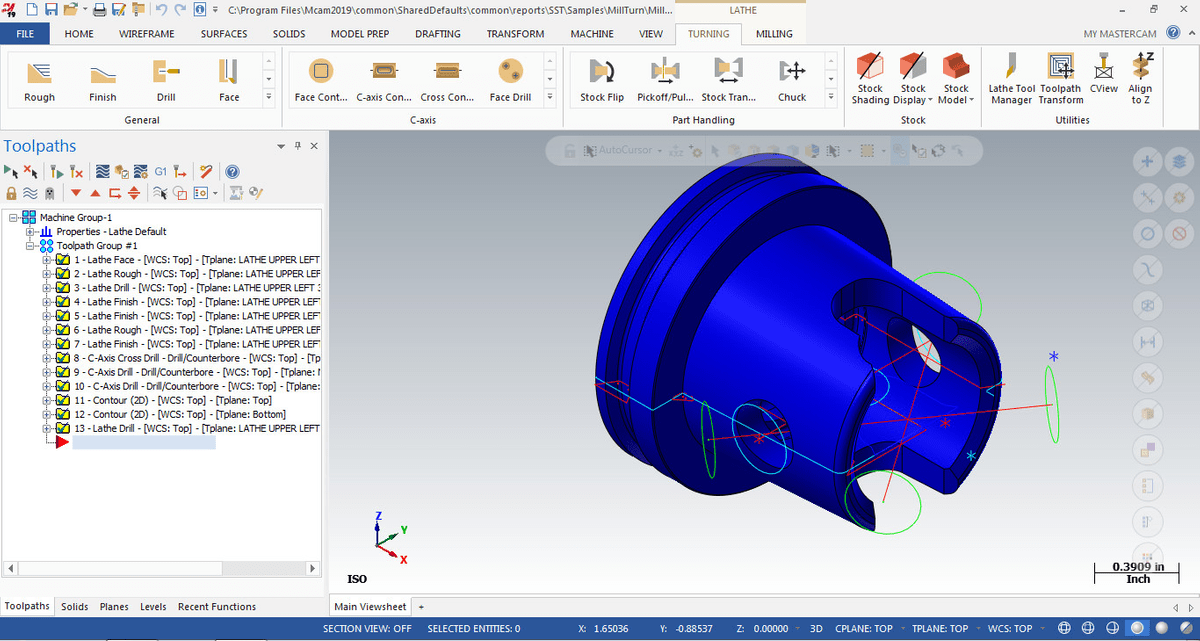Image resolution: width=1200 pixels, height=641 pixels.
Task: Open the Pickoff/Pull operation
Action: click(665, 78)
